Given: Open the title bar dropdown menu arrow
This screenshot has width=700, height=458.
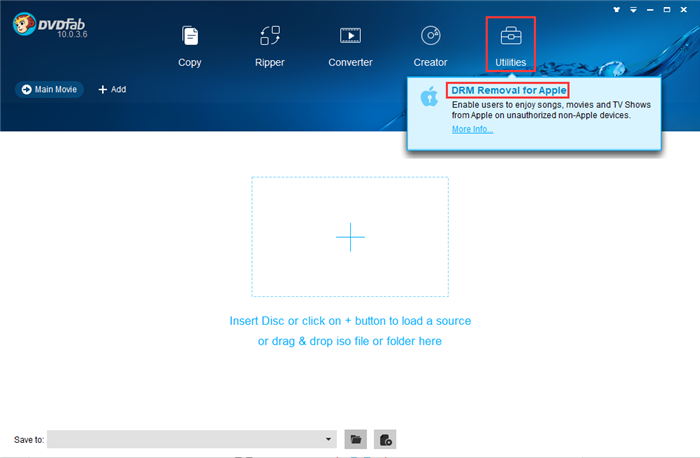Looking at the screenshot, I should tap(633, 9).
